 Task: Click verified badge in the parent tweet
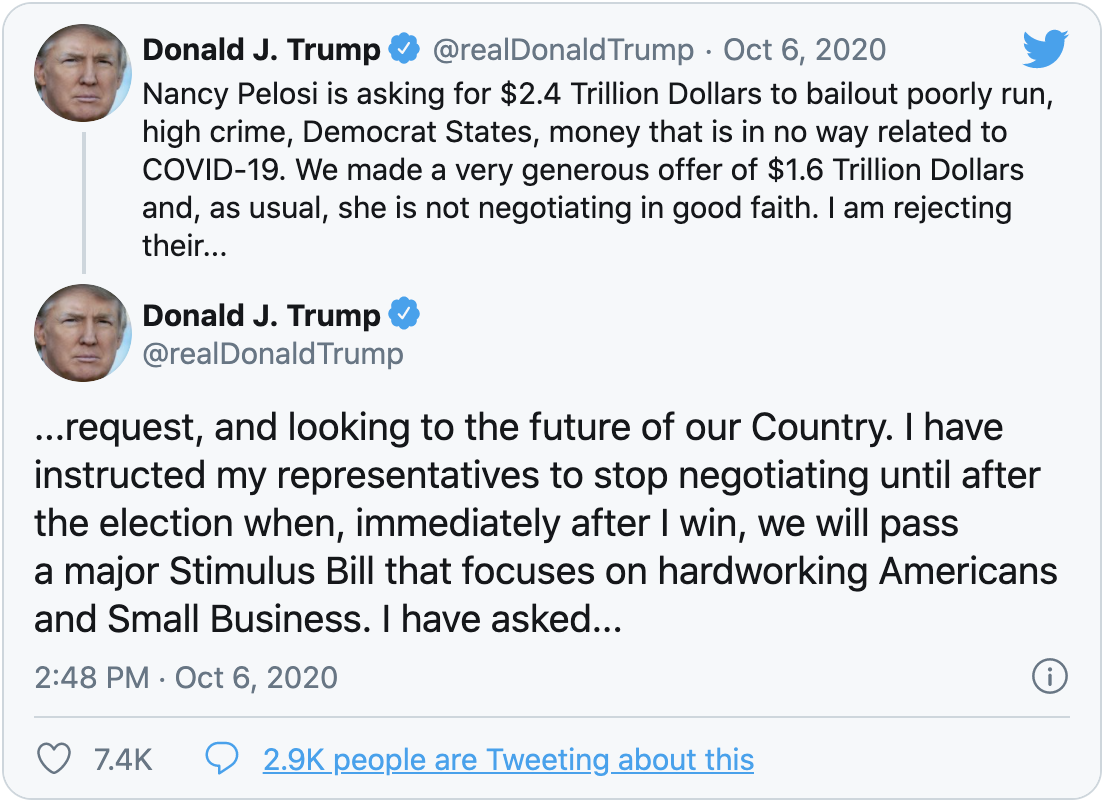405,49
